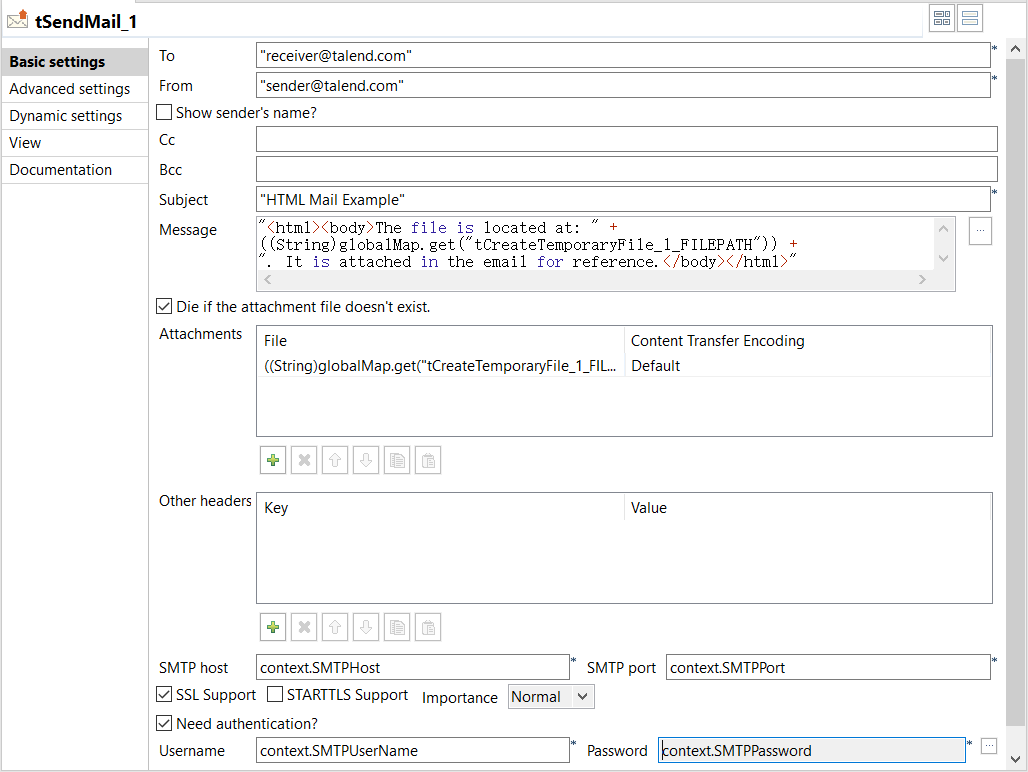Viewport: 1028px width, 772px height.
Task: Click the delete icon under Attachments table
Action: (x=305, y=460)
